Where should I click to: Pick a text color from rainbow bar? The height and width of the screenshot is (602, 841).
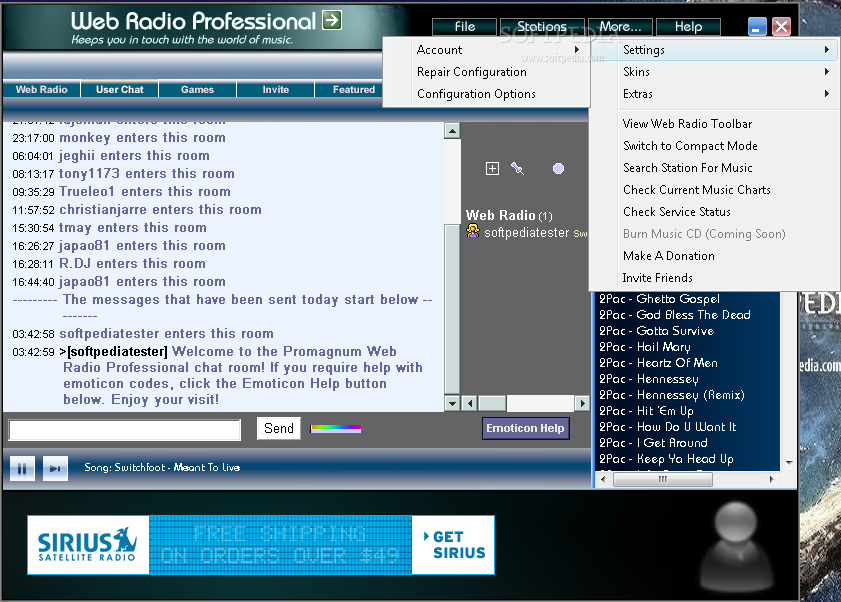pyautogui.click(x=336, y=428)
